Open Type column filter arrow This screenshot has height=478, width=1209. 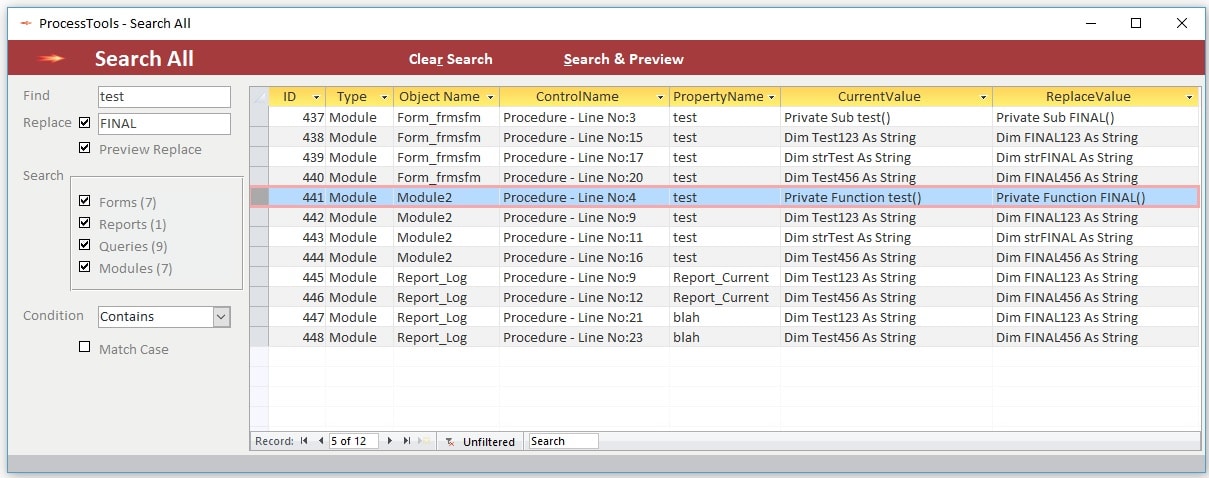[x=384, y=97]
